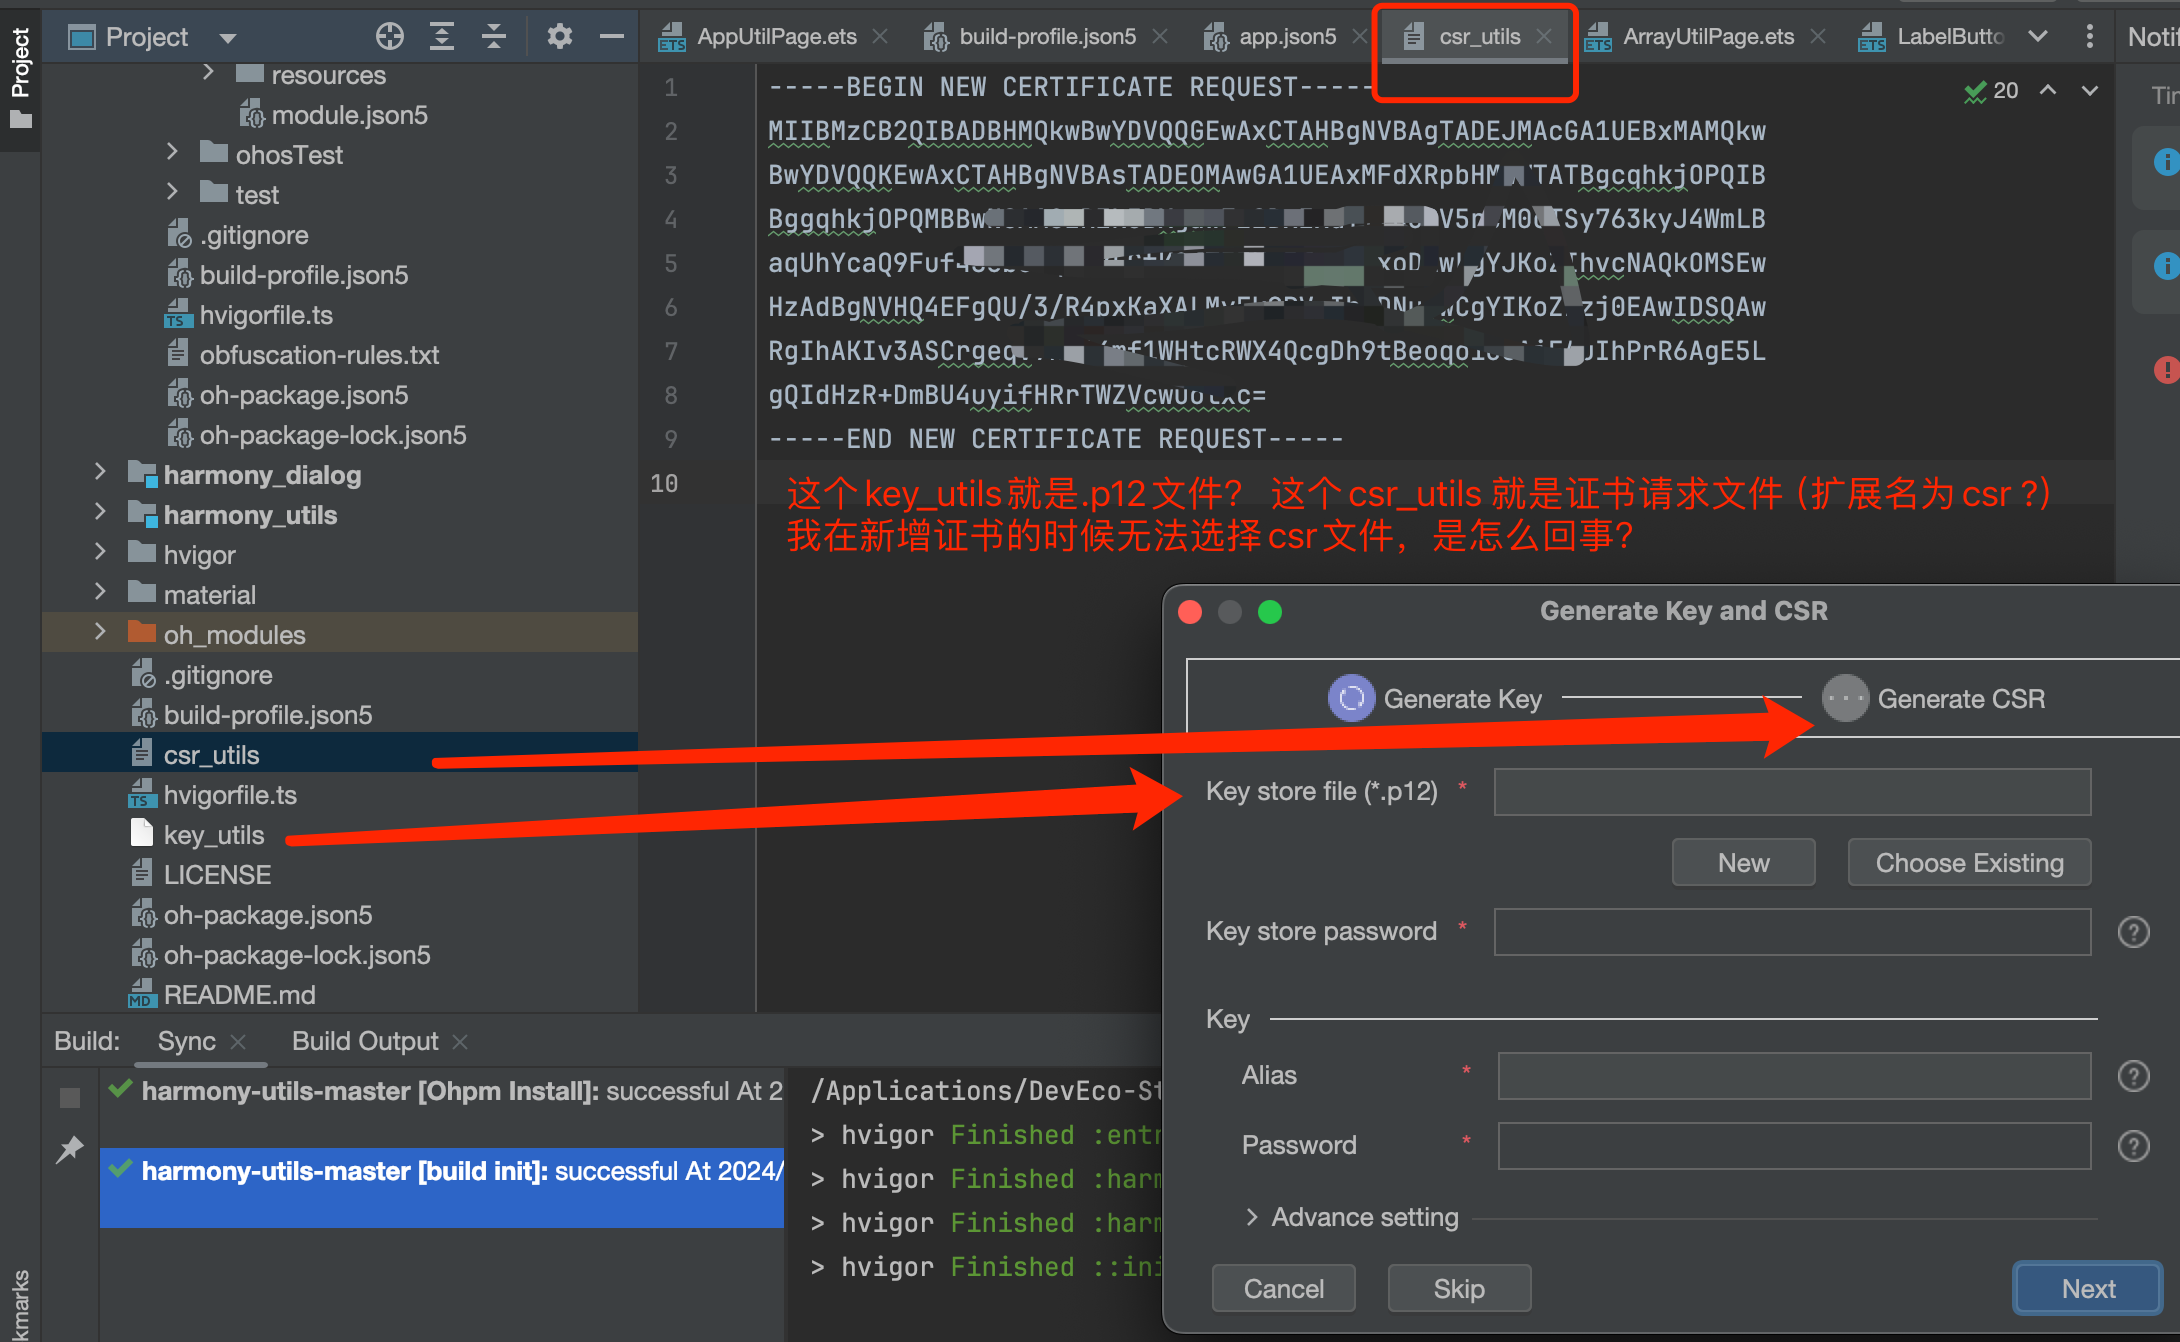Expand the harmony_utils module
This screenshot has width=2180, height=1342.
point(100,512)
